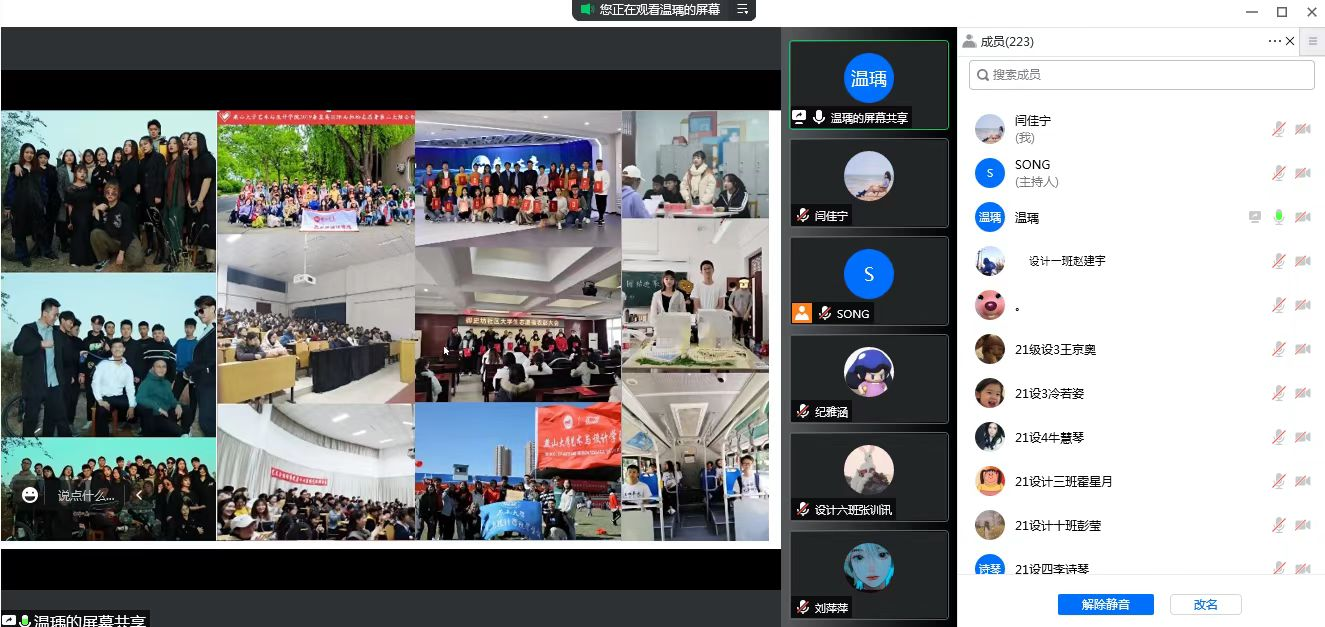Click the 解除静音 button
The width and height of the screenshot is (1325, 627).
(1105, 604)
